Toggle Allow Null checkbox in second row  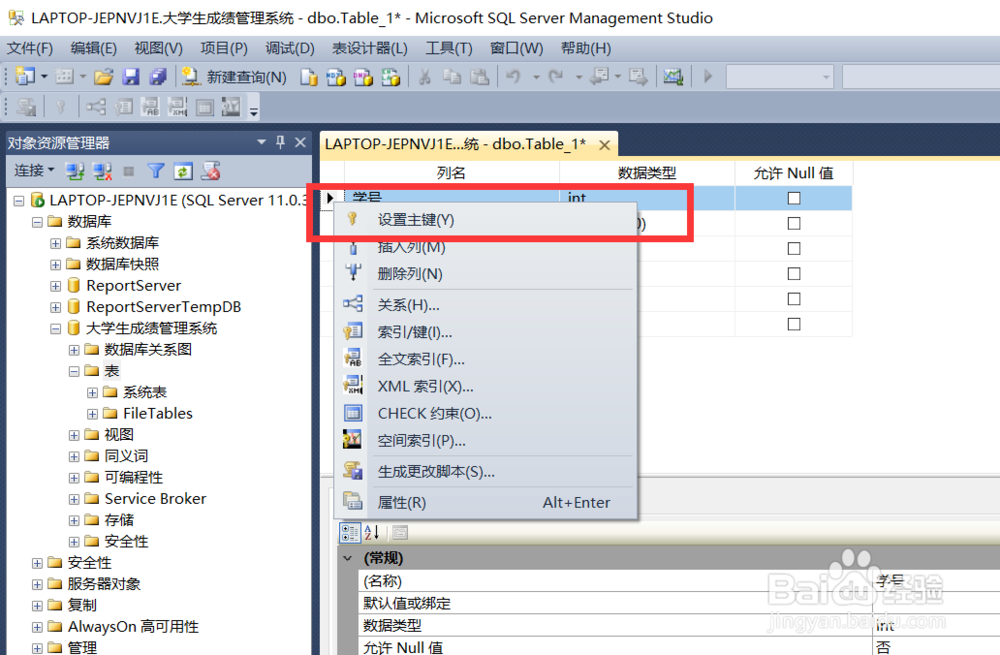click(x=794, y=223)
